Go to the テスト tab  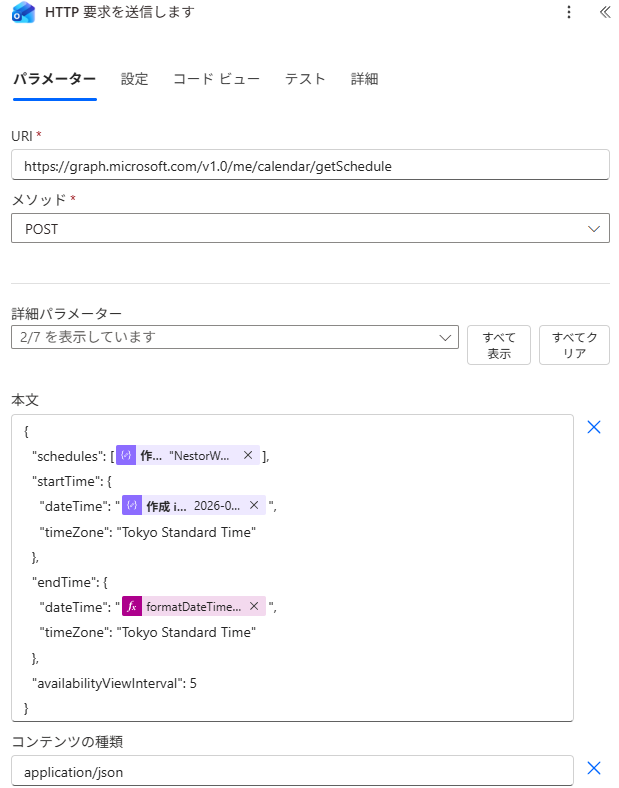[x=305, y=79]
